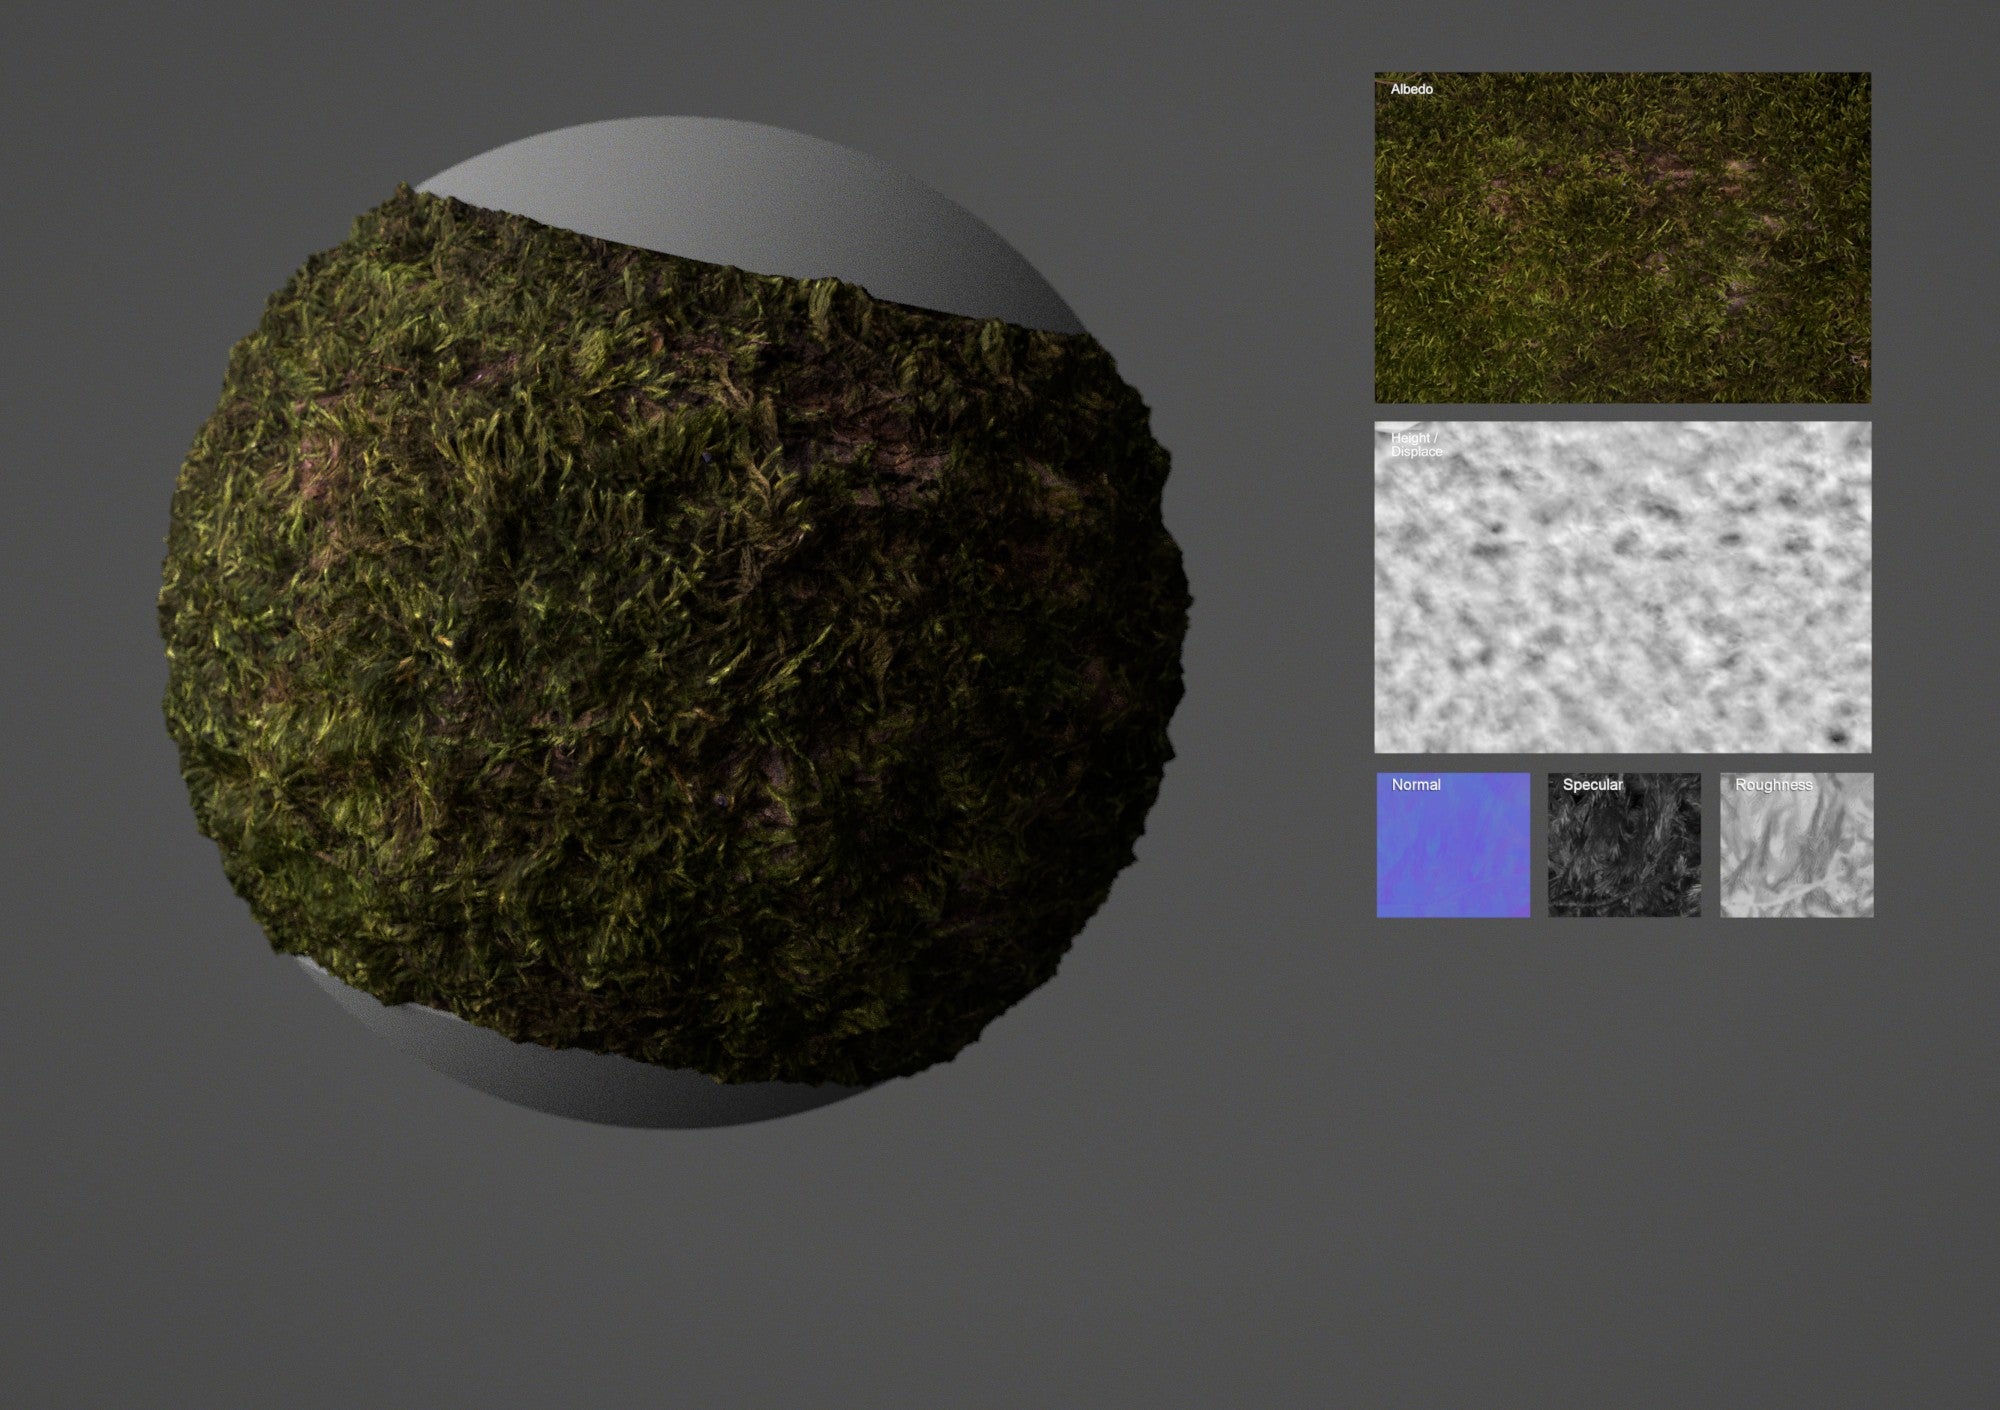Click the Normal map thumbnail

pos(1453,845)
